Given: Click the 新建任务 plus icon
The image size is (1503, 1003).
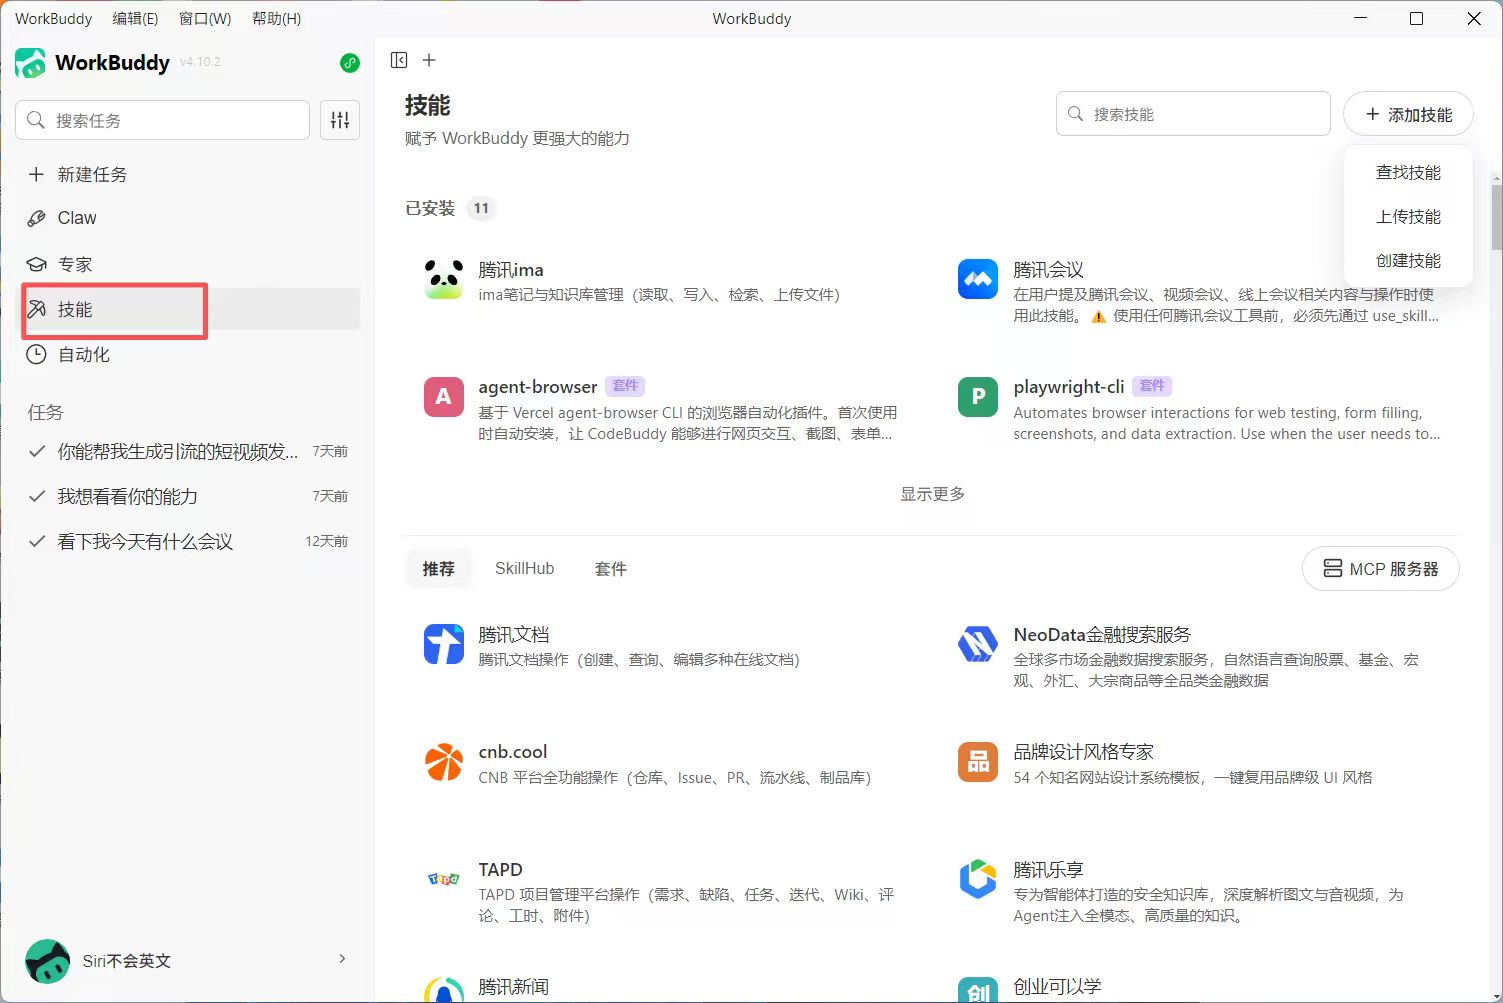Looking at the screenshot, I should [x=36, y=174].
